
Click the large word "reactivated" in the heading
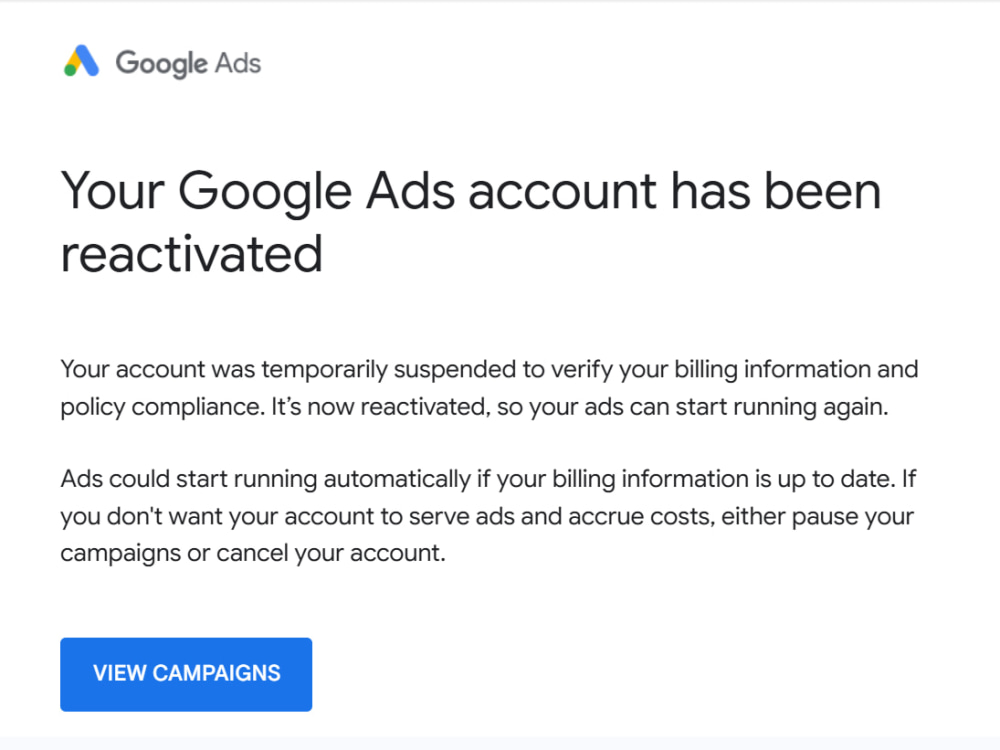(191, 254)
